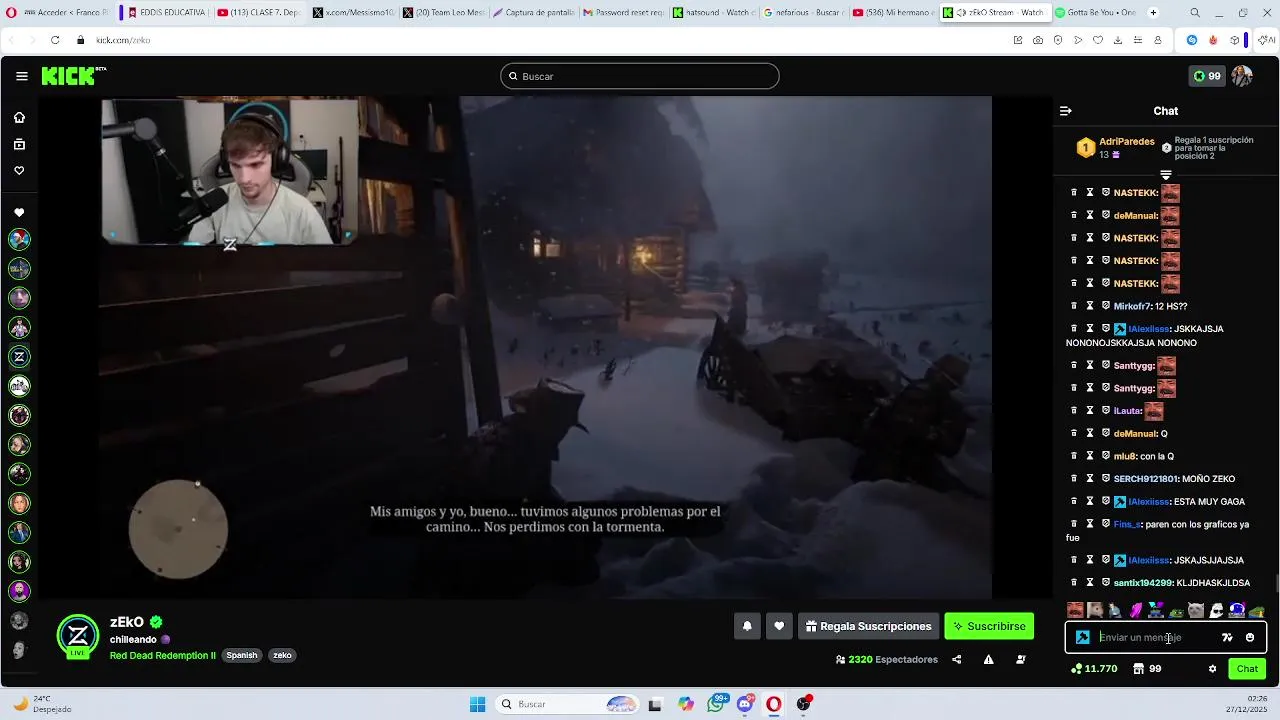Select the zeko tag
The height and width of the screenshot is (720, 1280).
click(282, 656)
